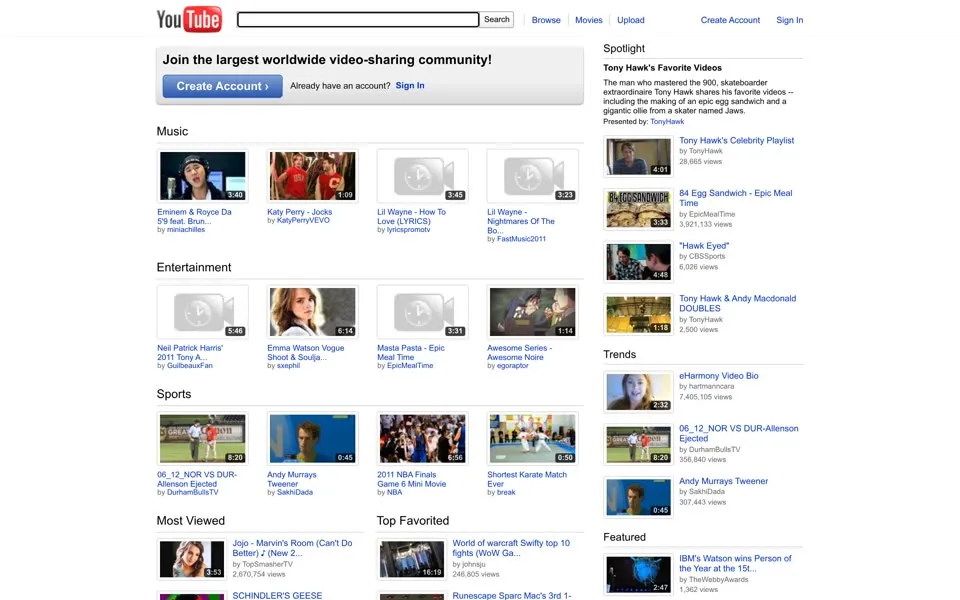This screenshot has width=960, height=600.
Task: Click Sign In link in the join banner
Action: coord(410,86)
